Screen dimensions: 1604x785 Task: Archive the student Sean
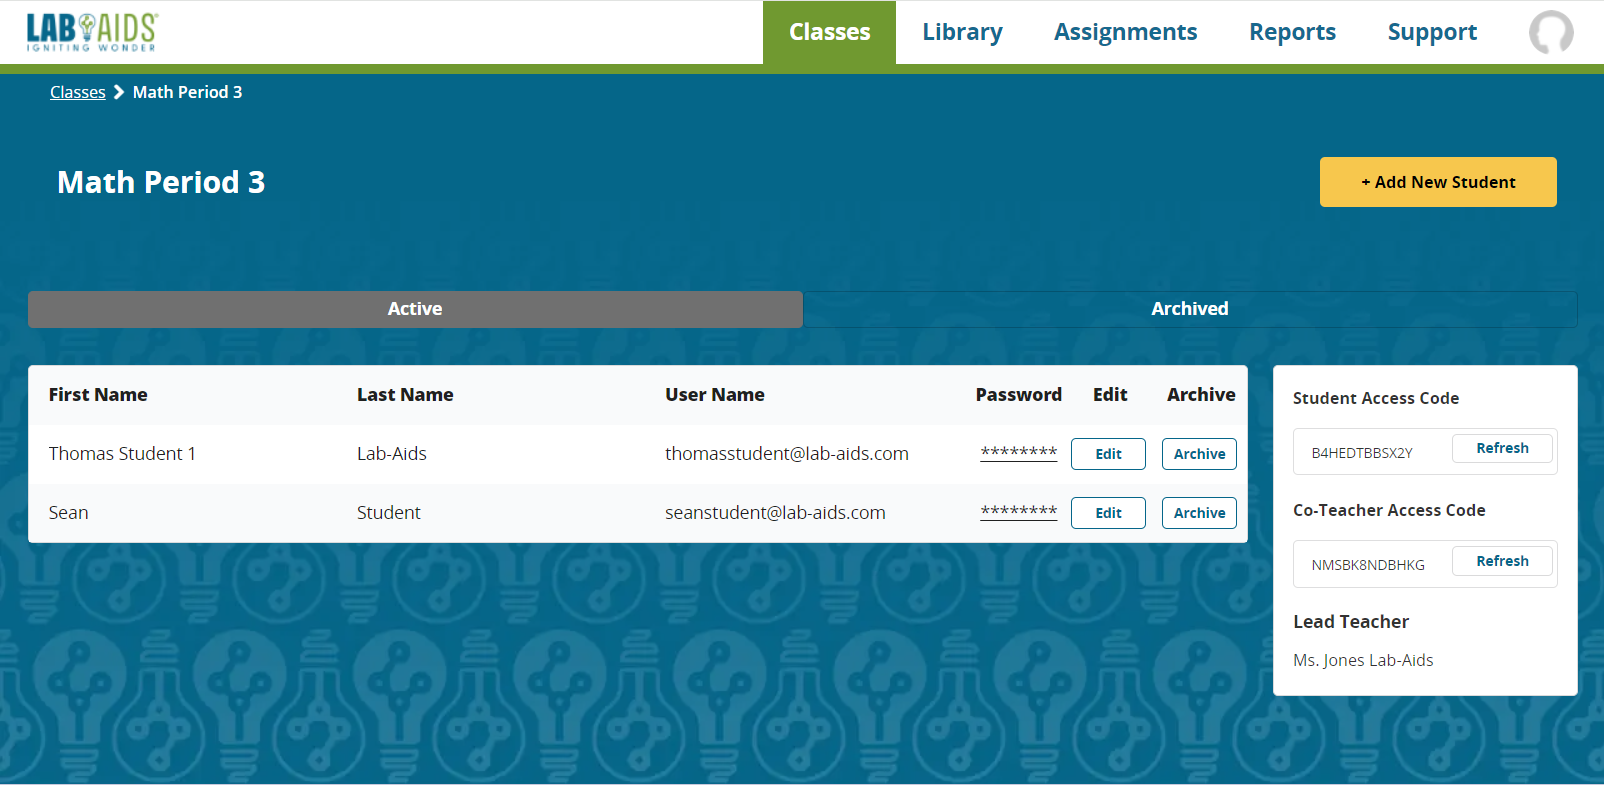coord(1199,513)
